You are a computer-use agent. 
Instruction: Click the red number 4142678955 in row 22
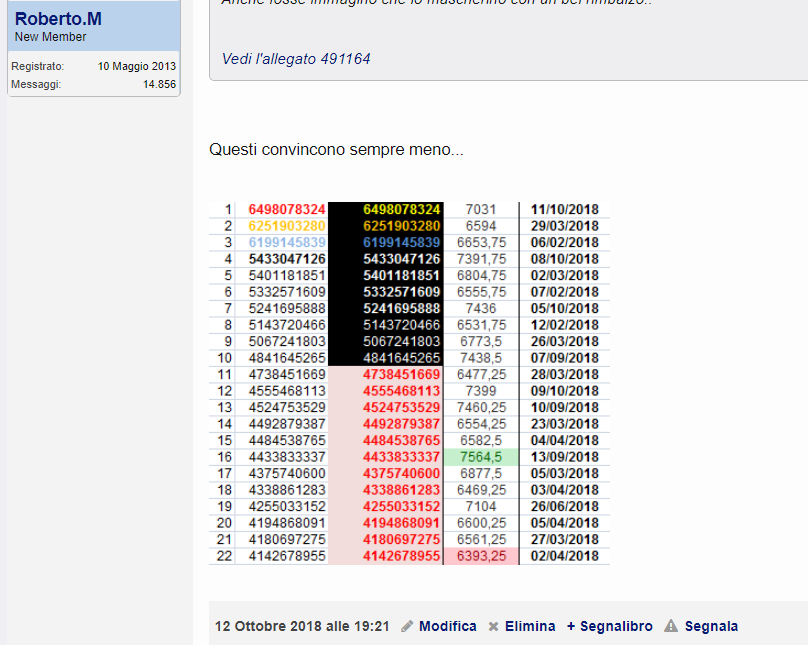tap(402, 556)
